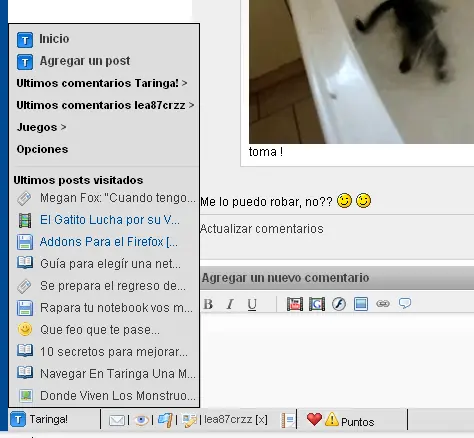Screen dimensions: 474x438
Task: Expand Ultimos comentarios lea87crzz submenu
Action: click(x=105, y=105)
